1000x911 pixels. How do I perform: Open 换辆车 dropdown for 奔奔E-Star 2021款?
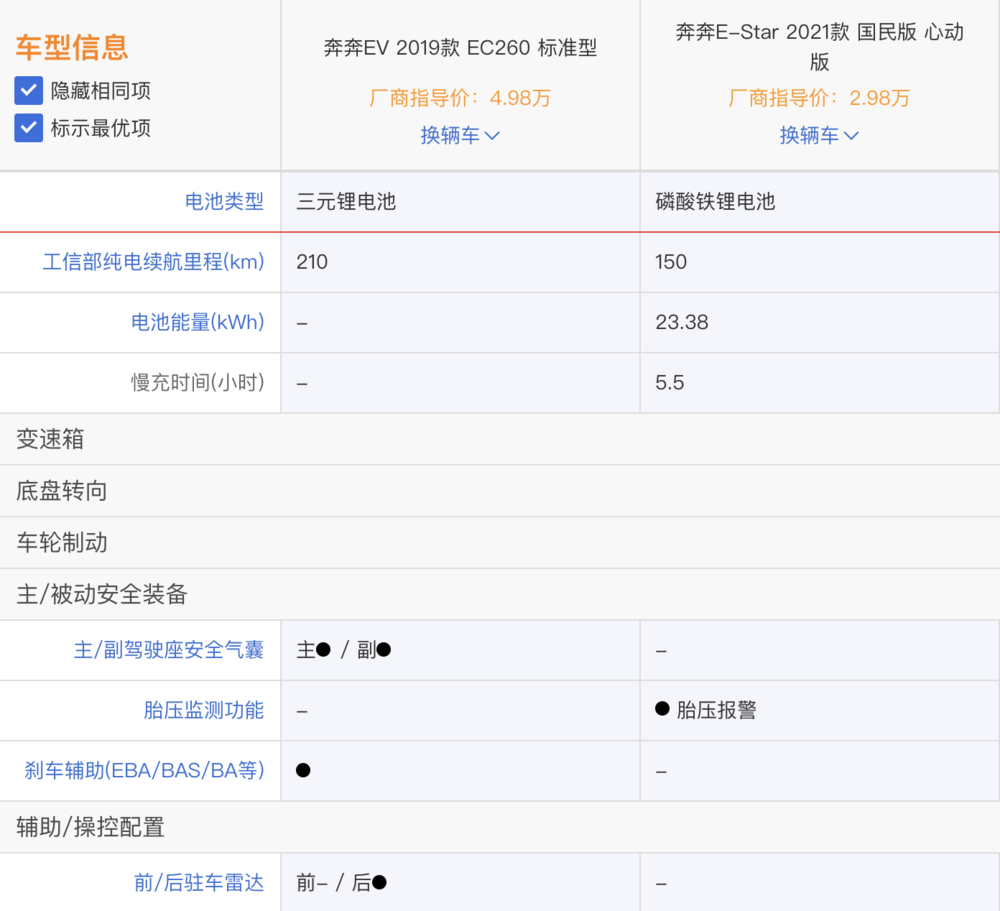coord(819,135)
